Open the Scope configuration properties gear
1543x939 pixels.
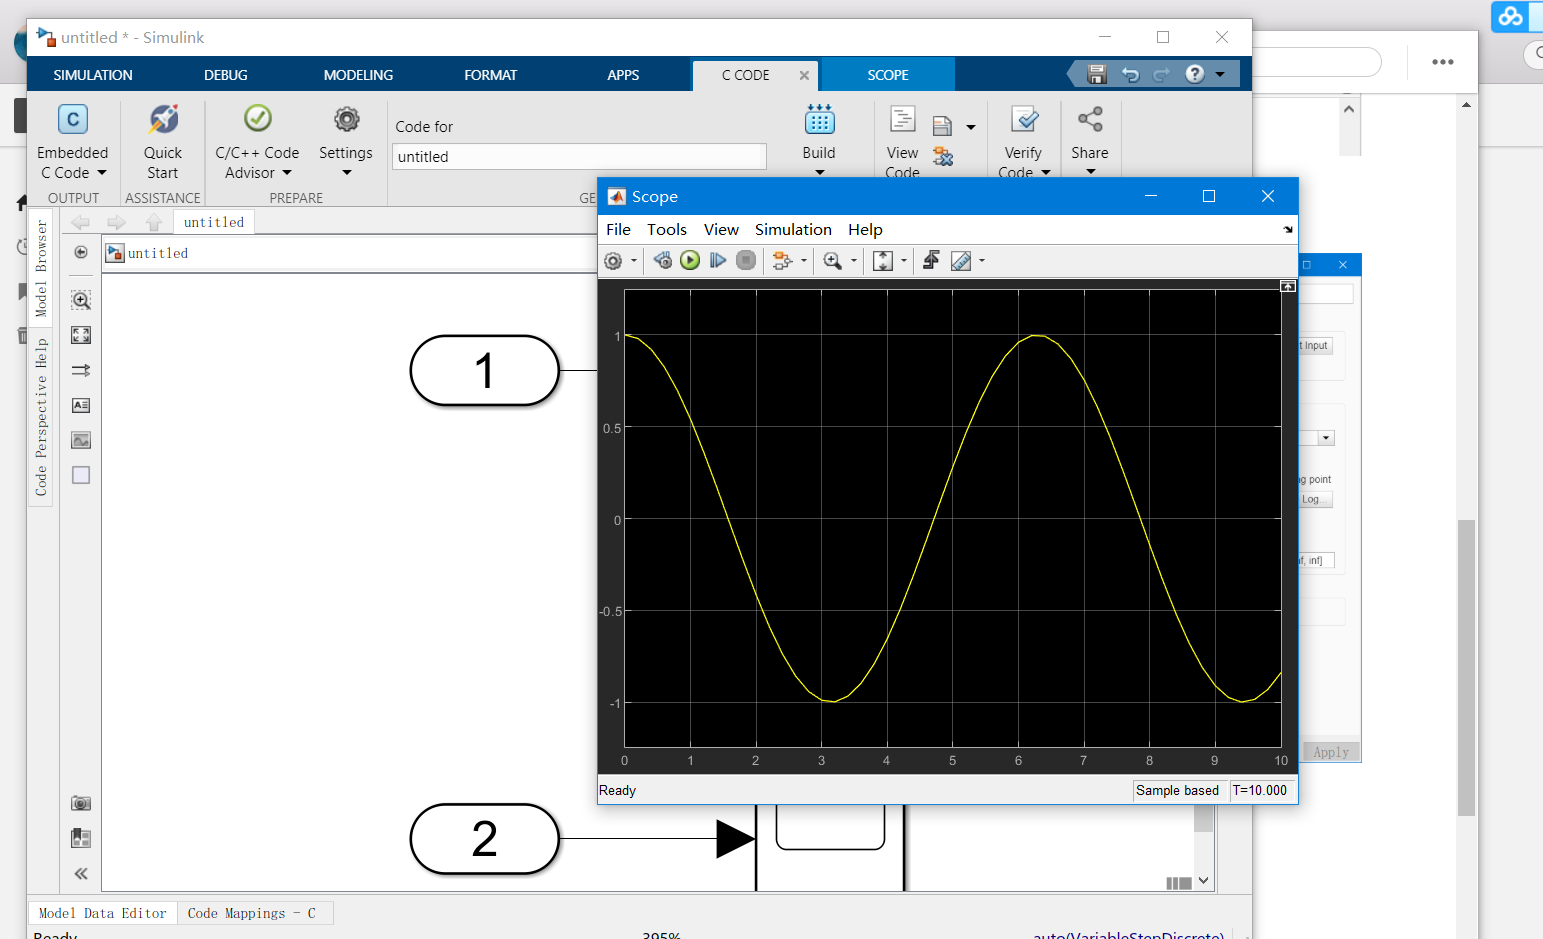613,260
